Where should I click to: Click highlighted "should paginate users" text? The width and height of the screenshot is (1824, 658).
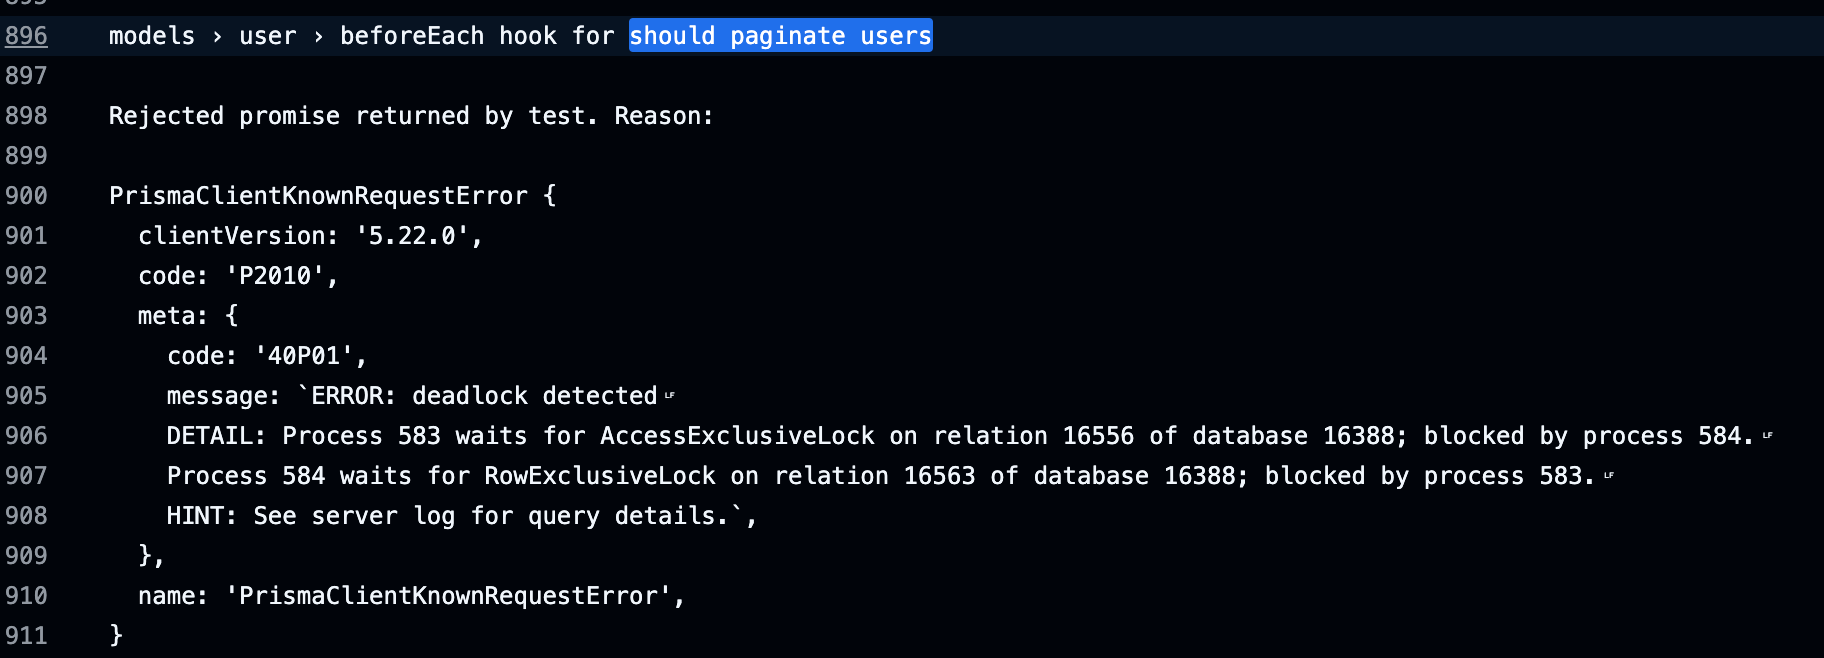pyautogui.click(x=780, y=36)
